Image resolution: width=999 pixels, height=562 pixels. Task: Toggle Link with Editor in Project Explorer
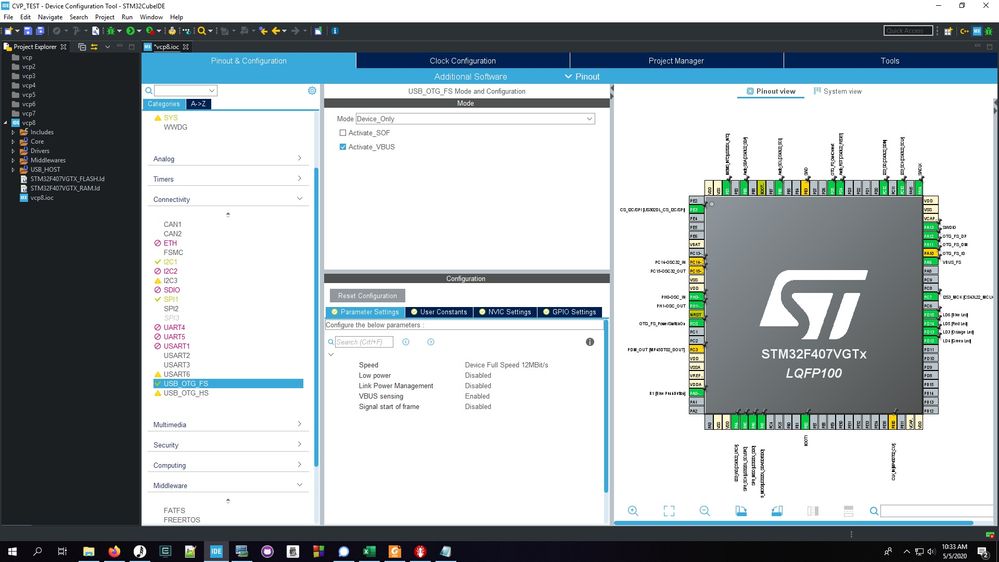[94, 47]
